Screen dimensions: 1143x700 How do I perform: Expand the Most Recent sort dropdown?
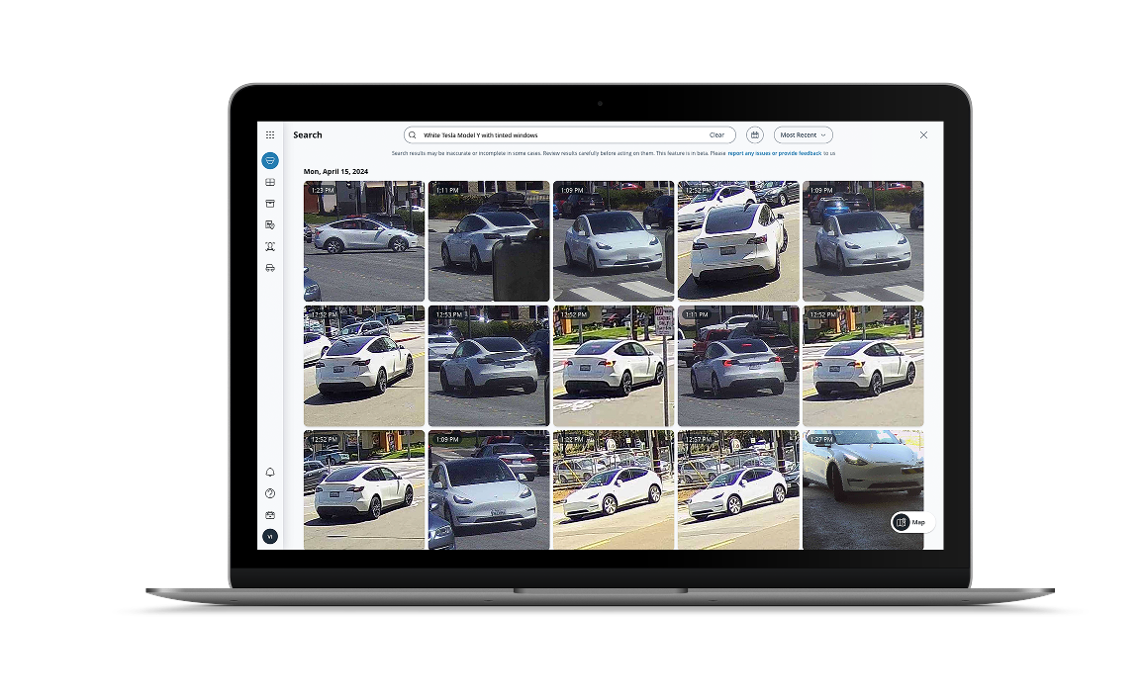[803, 135]
